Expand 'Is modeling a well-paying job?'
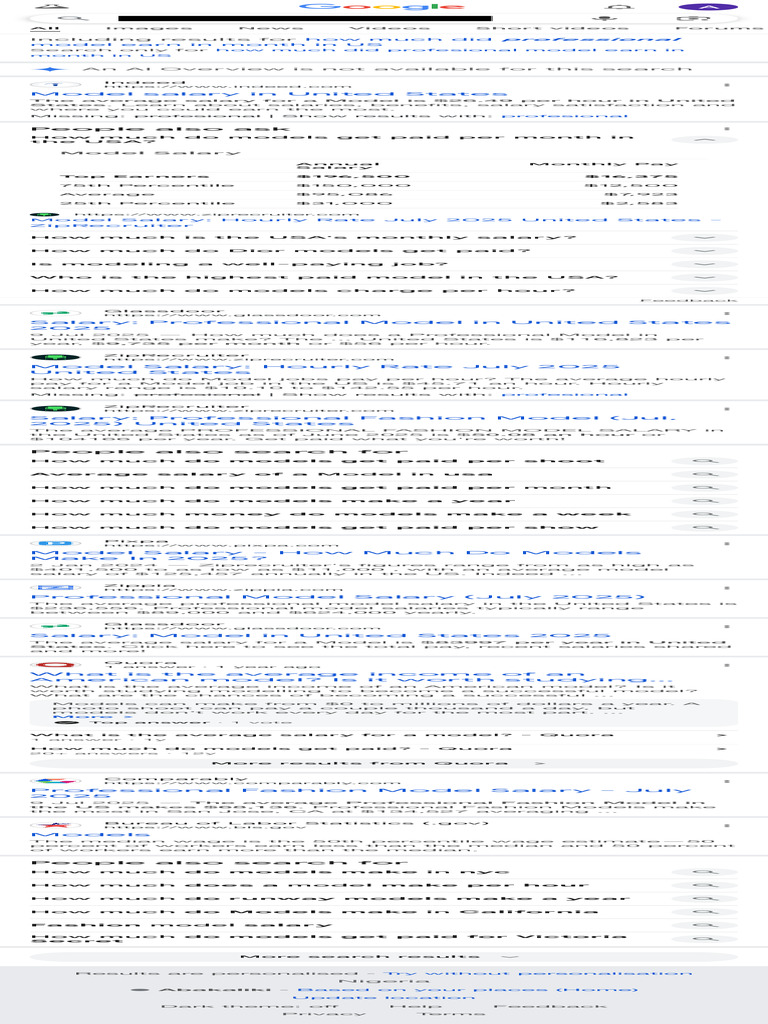The width and height of the screenshot is (768, 1024). (x=705, y=264)
